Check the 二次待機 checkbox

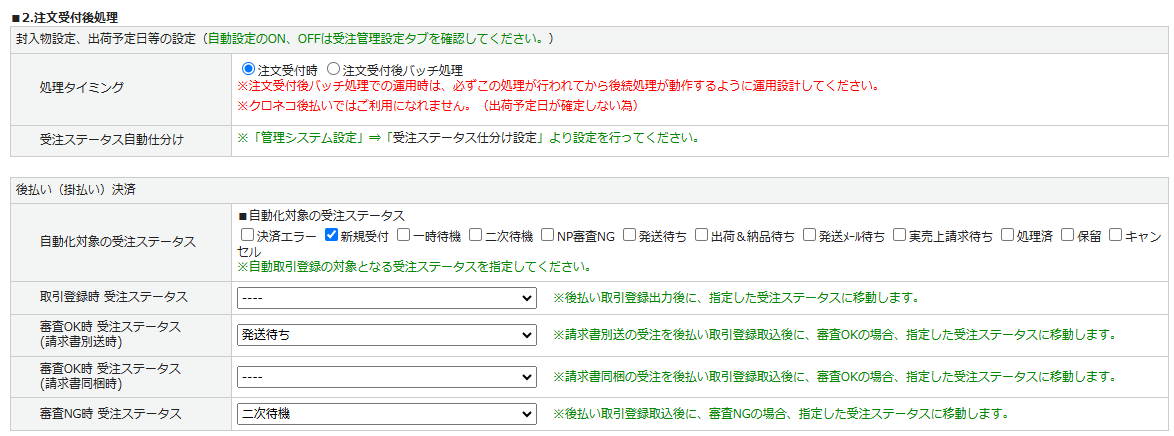[475, 236]
